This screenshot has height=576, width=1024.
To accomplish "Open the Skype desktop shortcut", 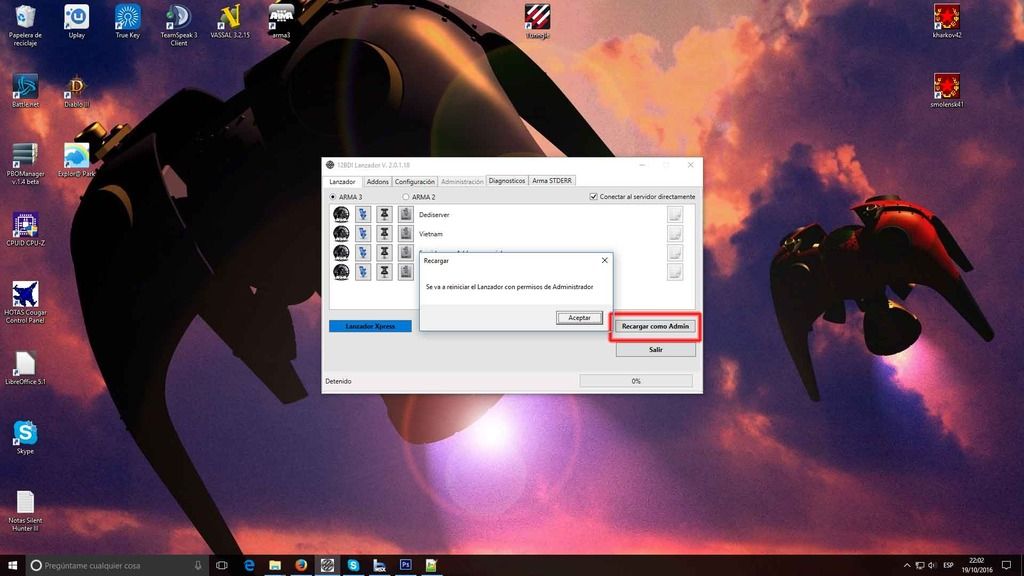I will 25,438.
